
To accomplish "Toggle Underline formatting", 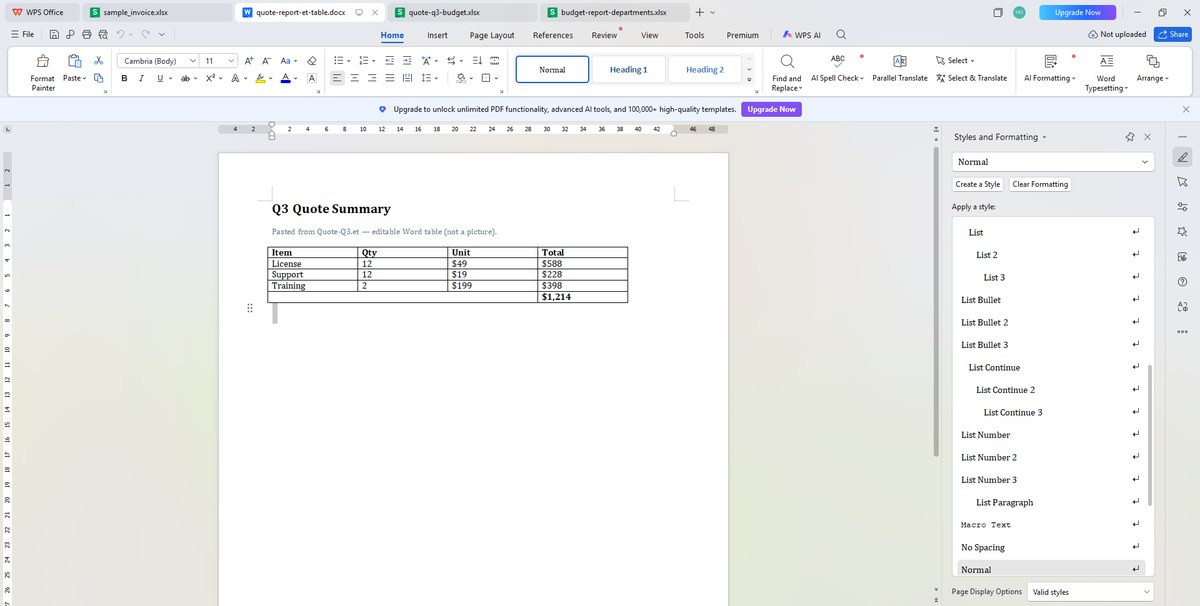I will [x=159, y=78].
